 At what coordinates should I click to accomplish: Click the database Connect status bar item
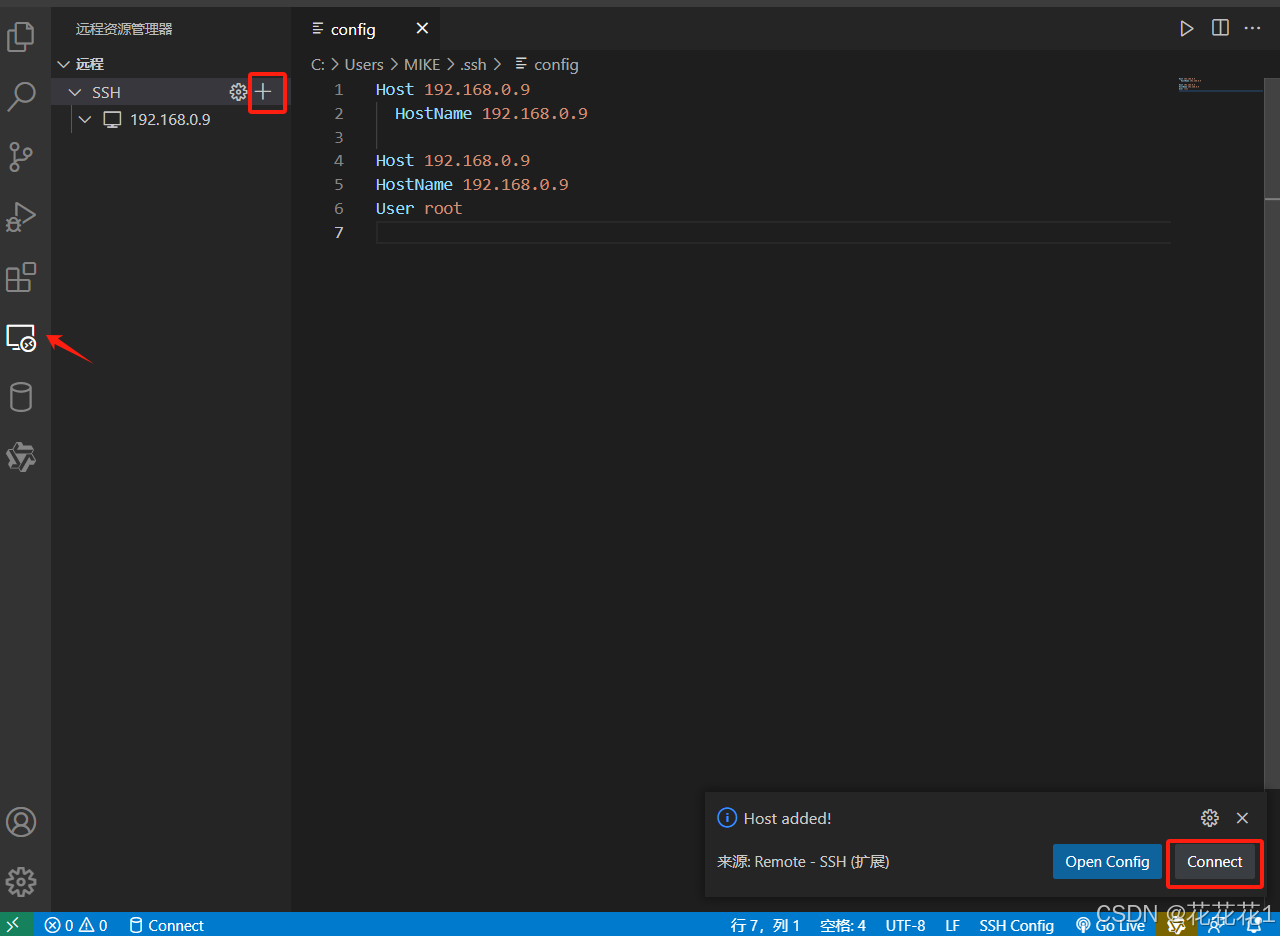pyautogui.click(x=166, y=925)
